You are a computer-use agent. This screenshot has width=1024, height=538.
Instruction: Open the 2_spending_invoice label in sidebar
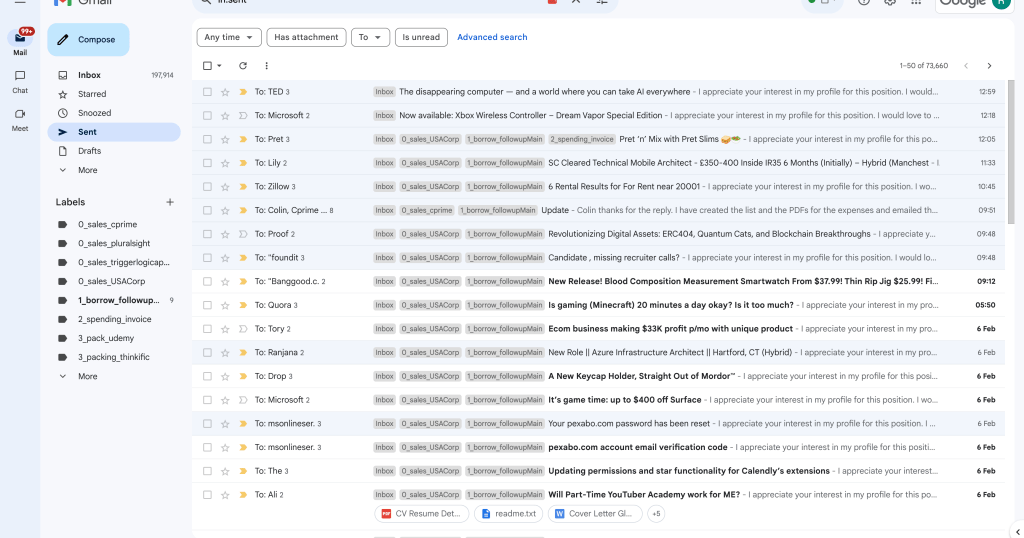pos(114,319)
